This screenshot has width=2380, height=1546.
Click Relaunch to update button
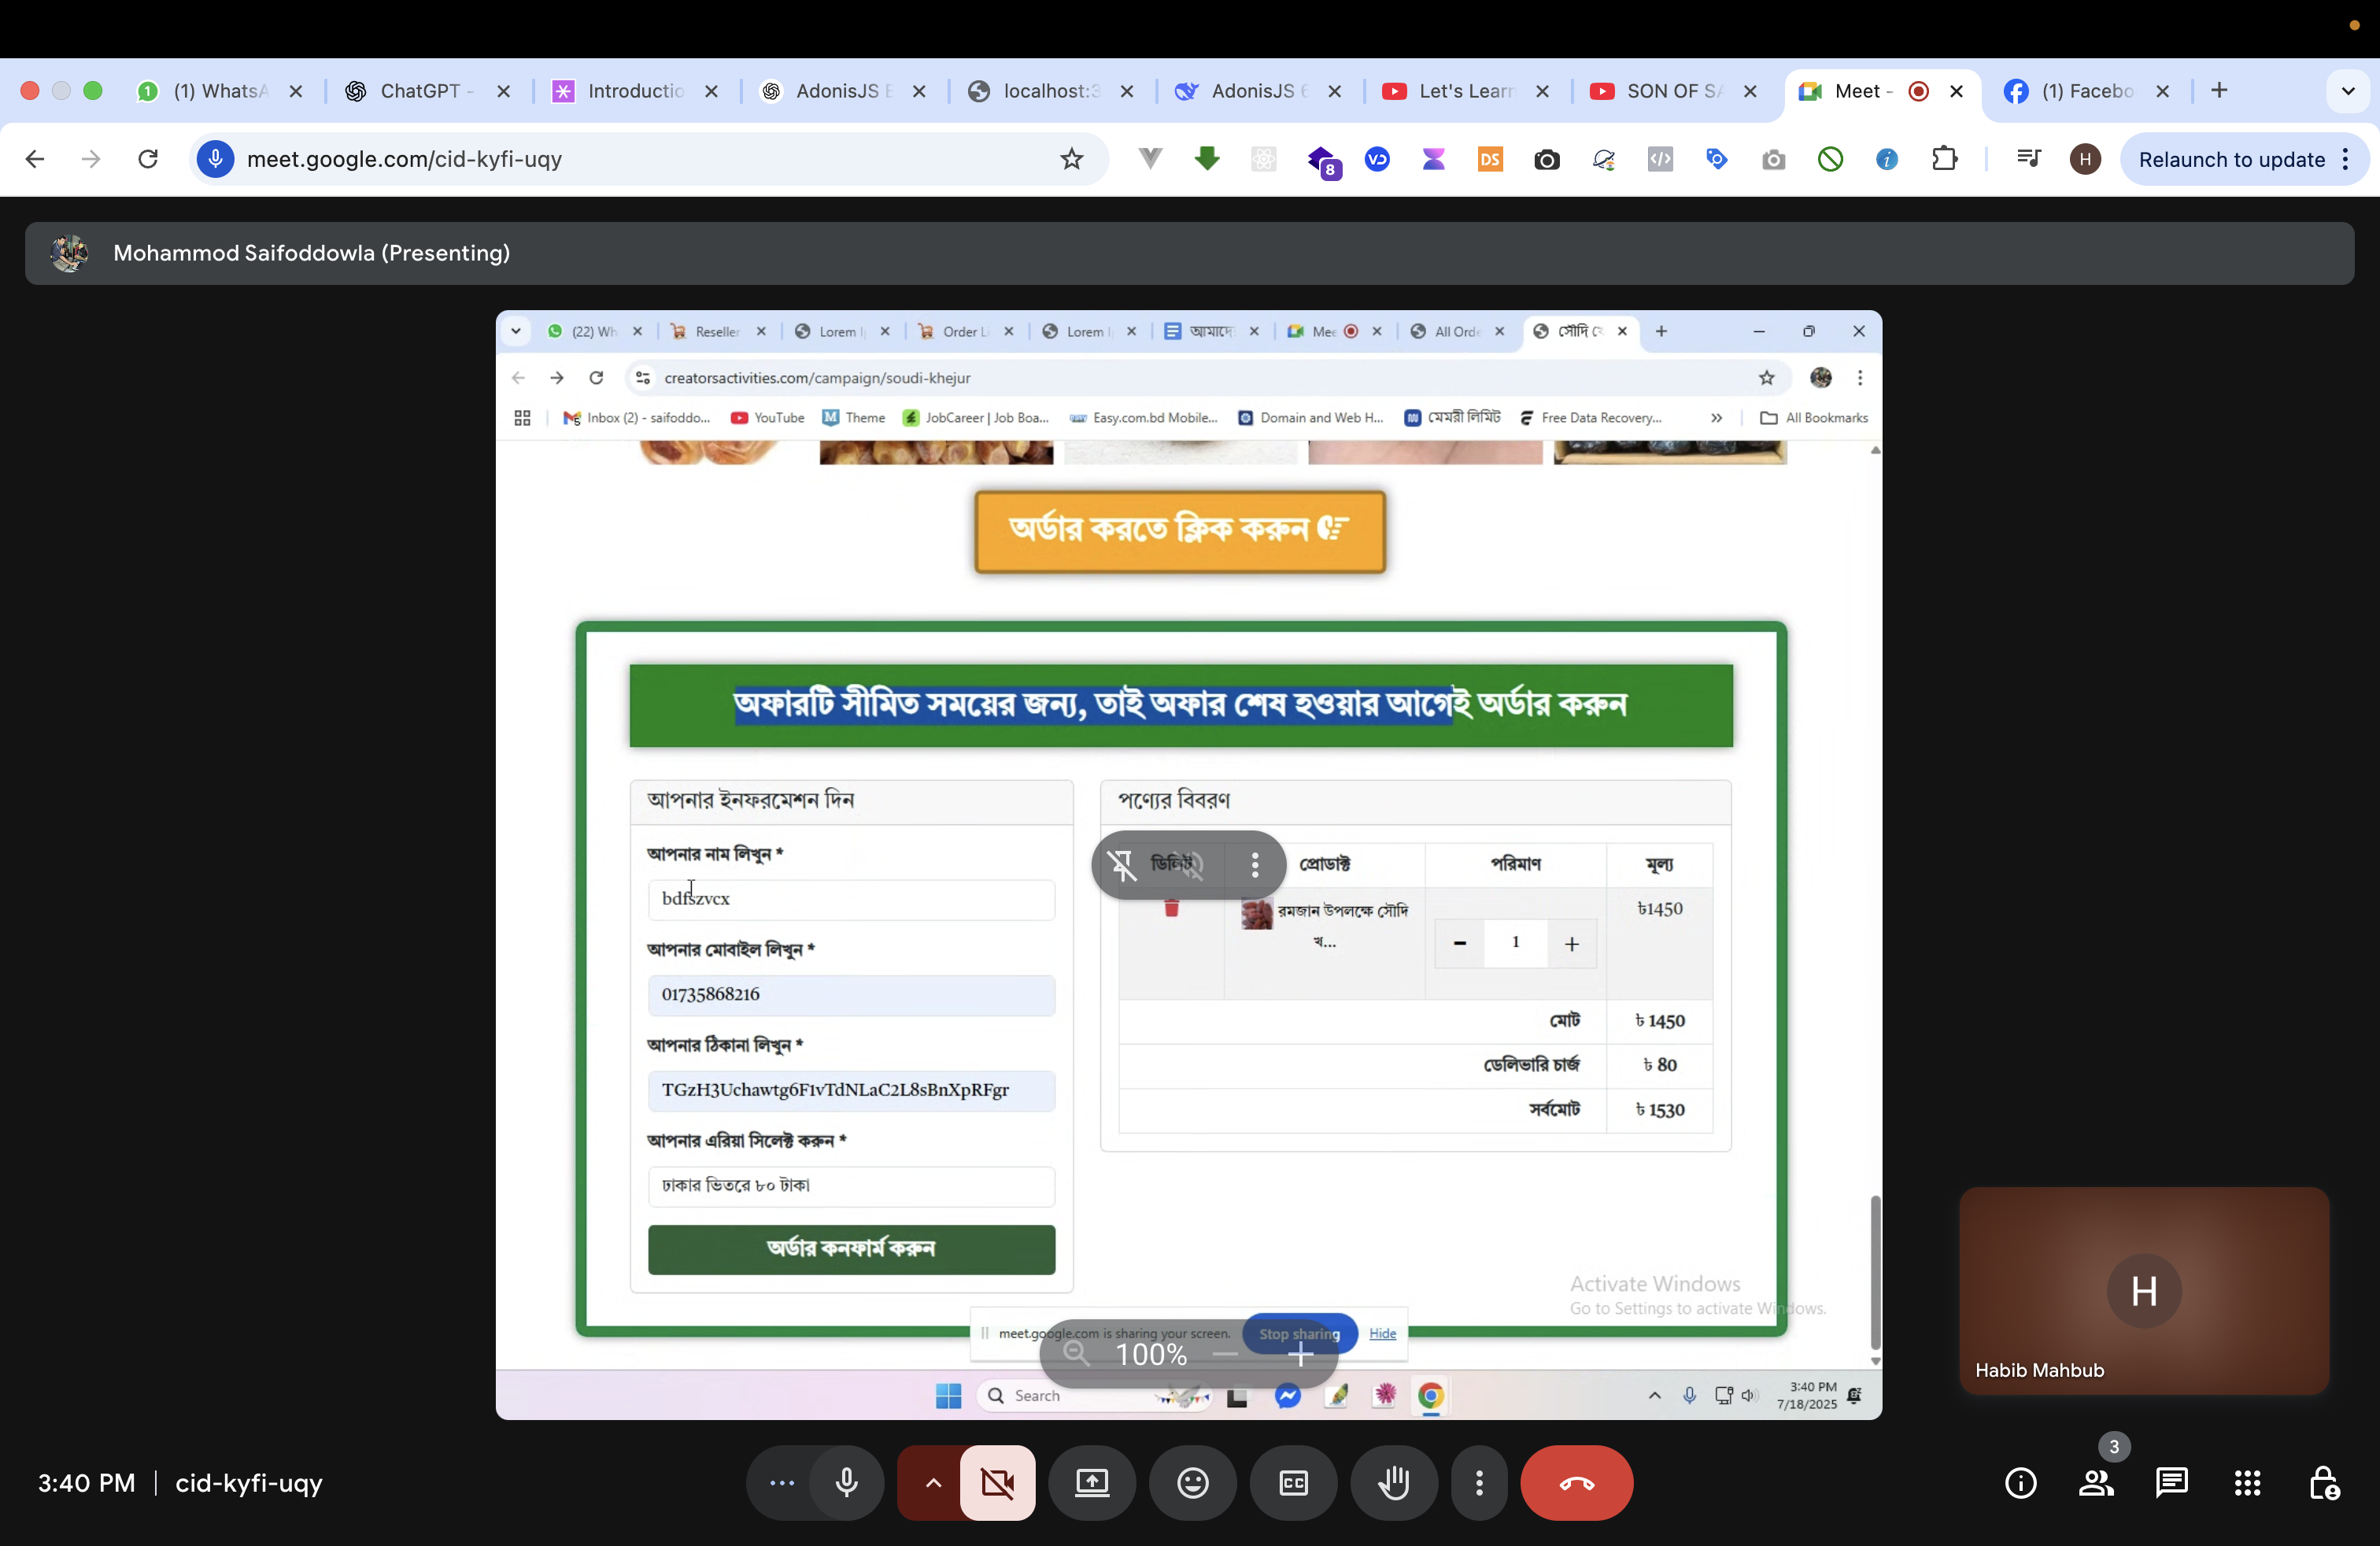click(x=2231, y=159)
